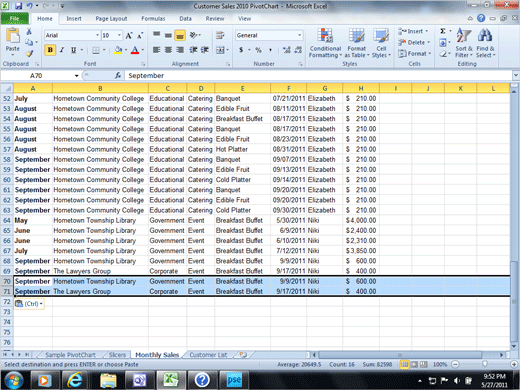The height and width of the screenshot is (390, 520).
Task: Toggle Bold formatting
Action: (50, 50)
